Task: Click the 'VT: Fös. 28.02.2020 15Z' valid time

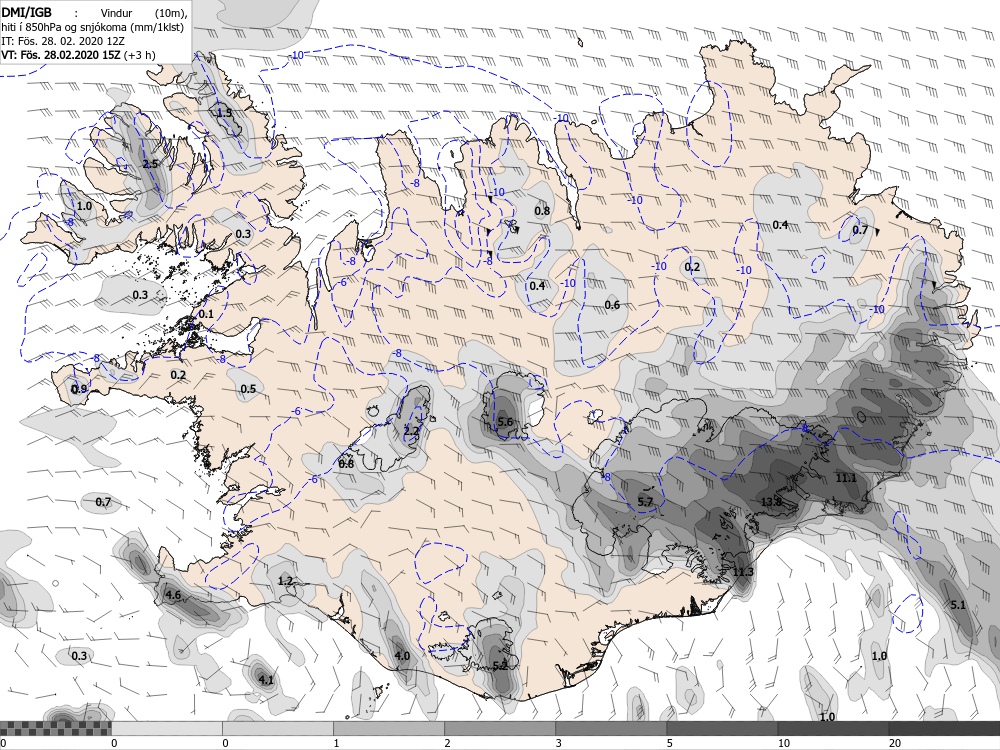Action: click(x=61, y=55)
